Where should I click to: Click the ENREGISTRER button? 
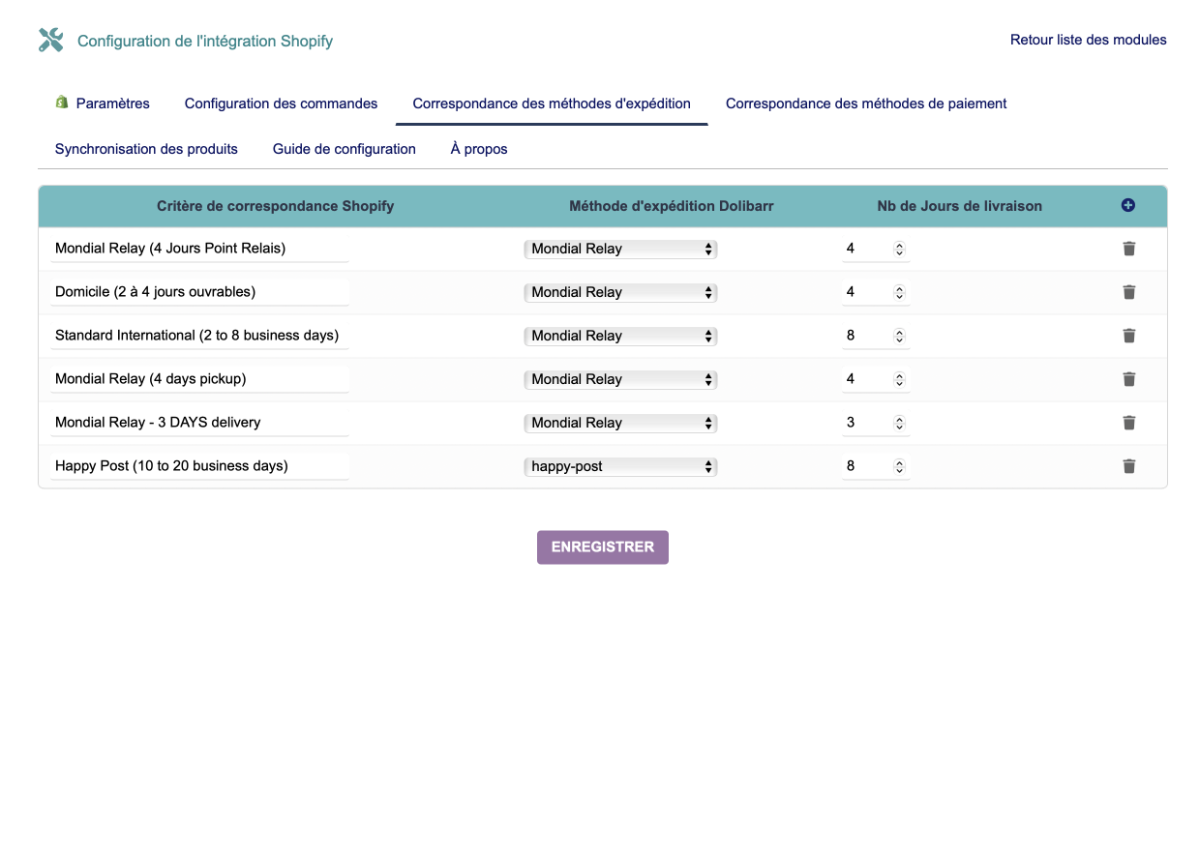(x=602, y=547)
